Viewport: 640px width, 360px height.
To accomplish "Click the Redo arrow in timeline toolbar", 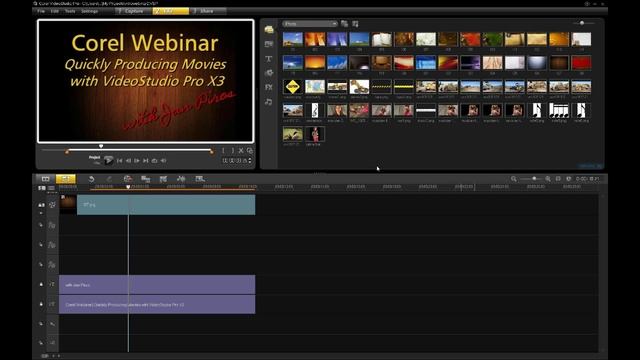I will coord(109,179).
